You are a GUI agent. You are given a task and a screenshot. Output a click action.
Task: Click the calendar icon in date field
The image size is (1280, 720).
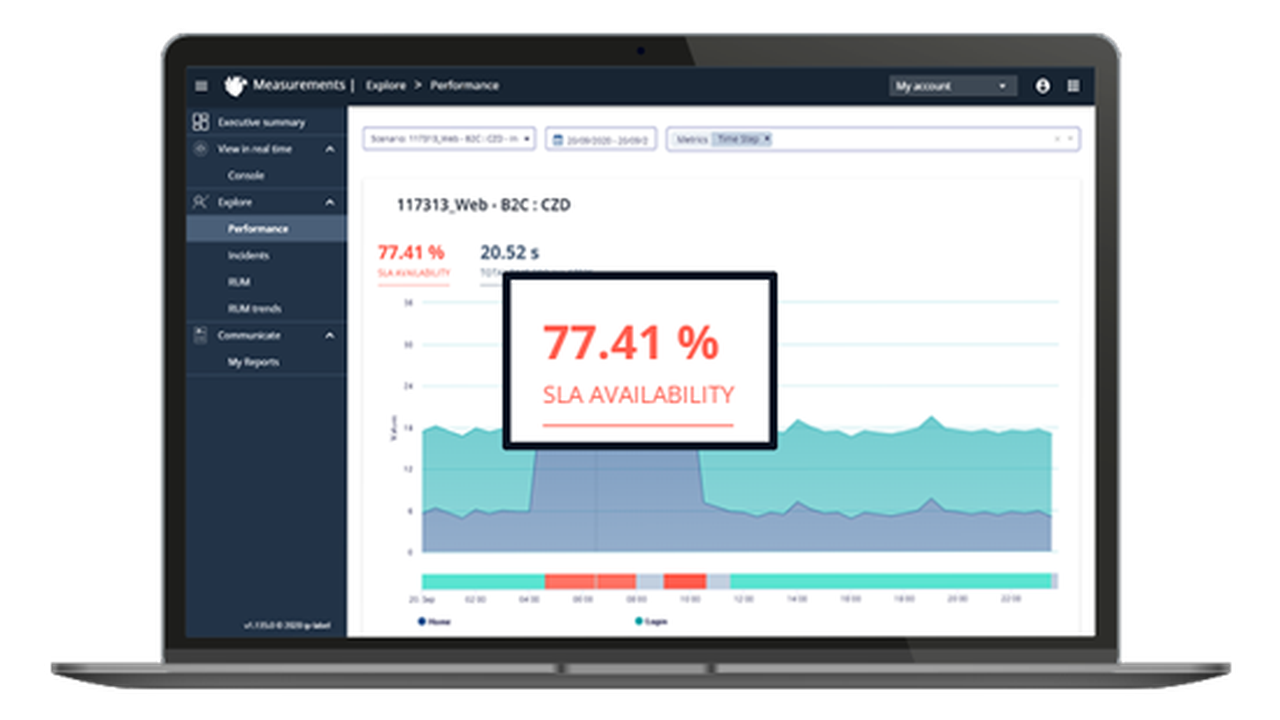click(558, 140)
